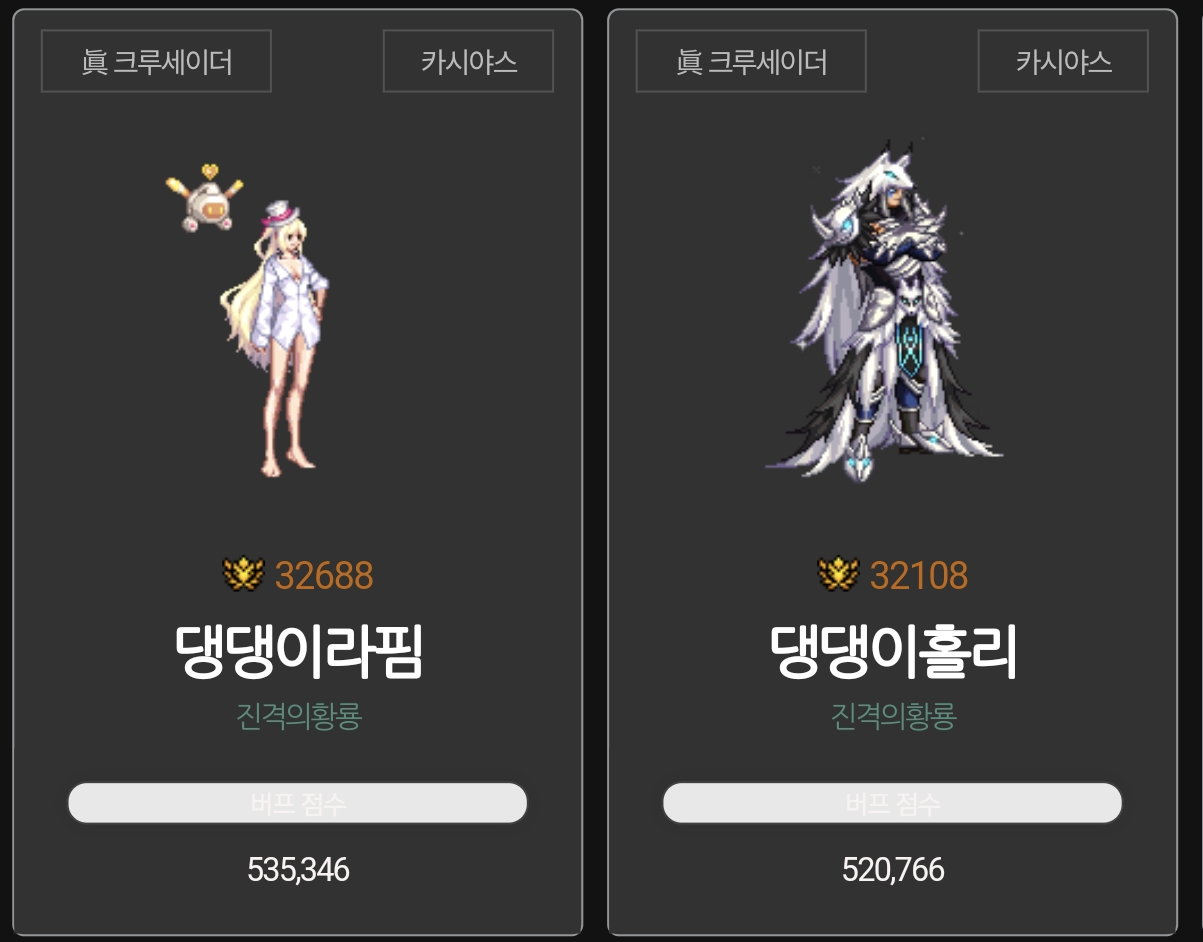This screenshot has width=1203, height=942.
Task: Click the gold fame emblem next to 32688
Action: pos(243,574)
